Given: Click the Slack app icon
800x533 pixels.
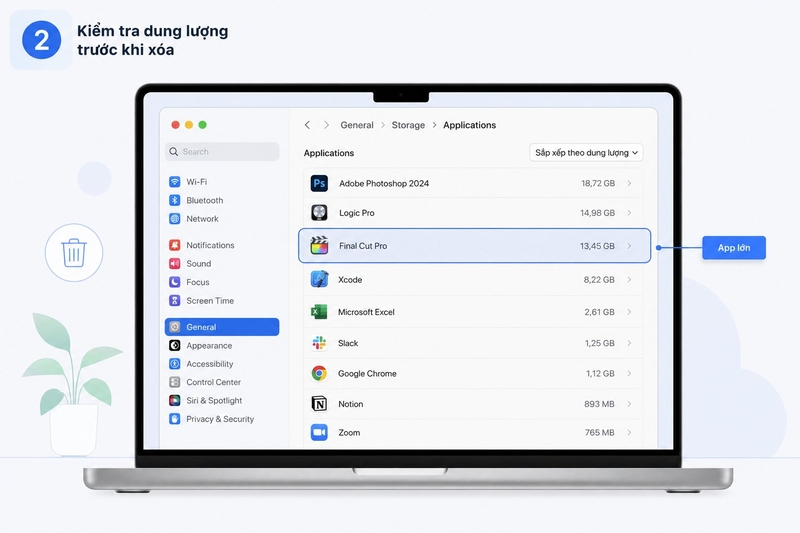Looking at the screenshot, I should [x=319, y=343].
